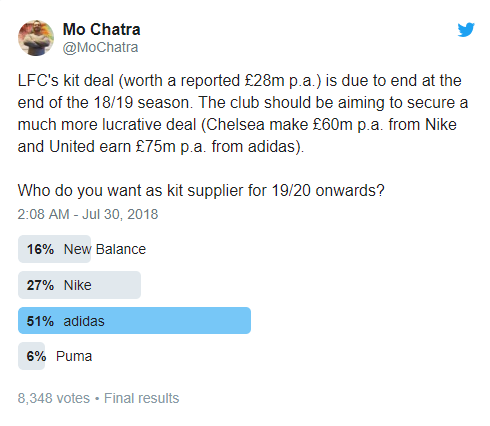Click the 16% result label

point(40,249)
